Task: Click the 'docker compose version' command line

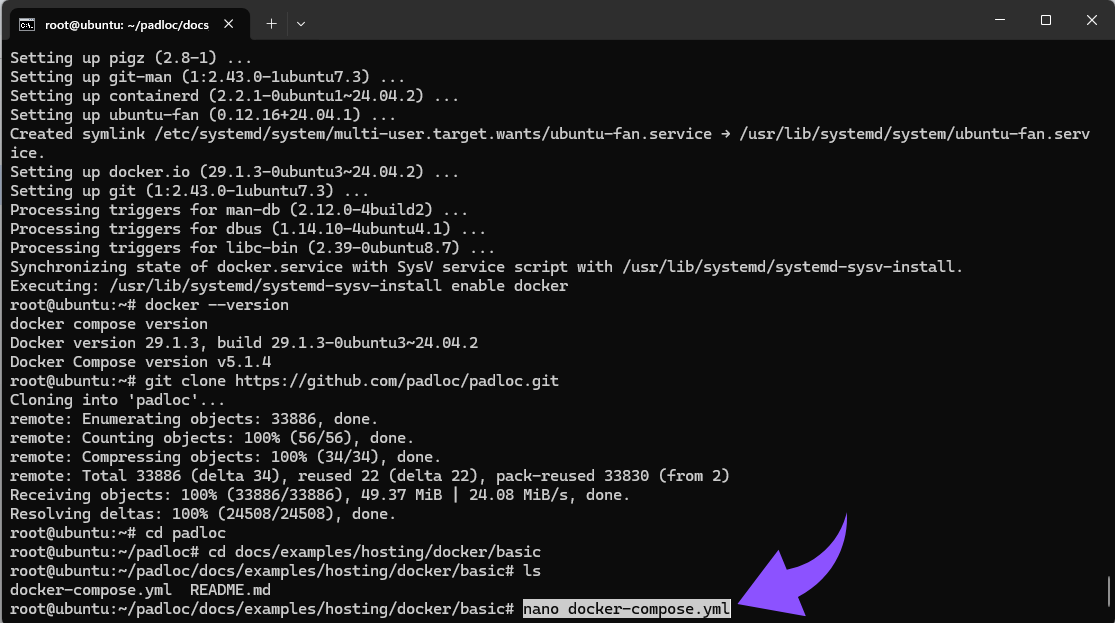Action: [x=109, y=324]
